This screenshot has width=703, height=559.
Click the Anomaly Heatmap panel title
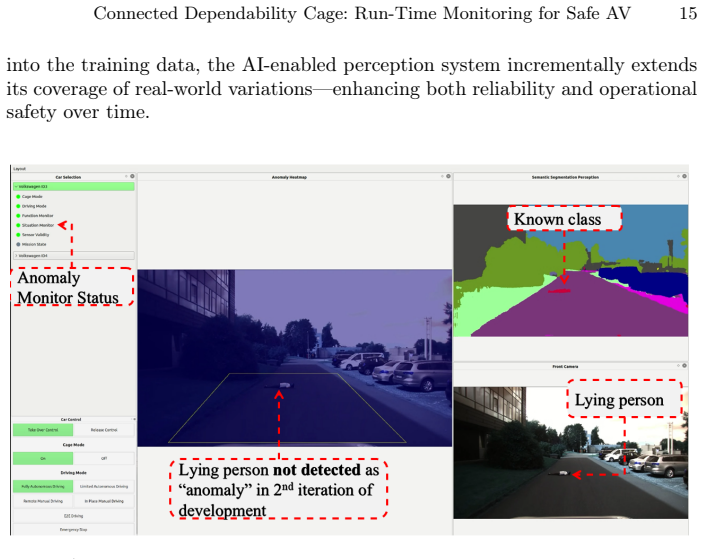pos(289,177)
